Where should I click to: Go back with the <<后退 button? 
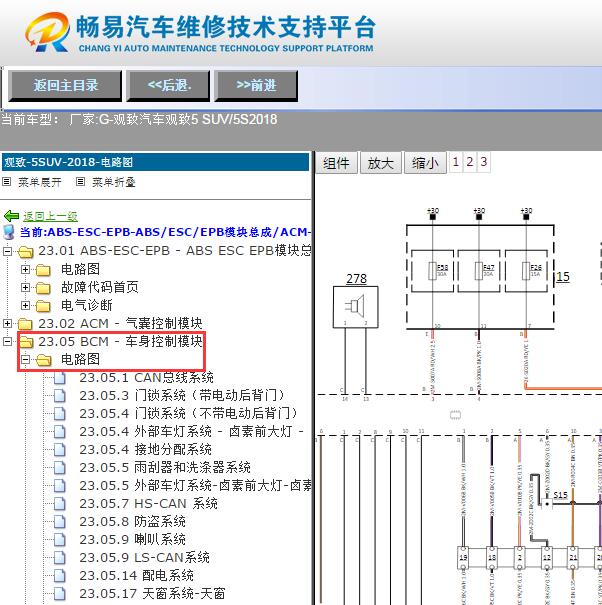point(169,86)
